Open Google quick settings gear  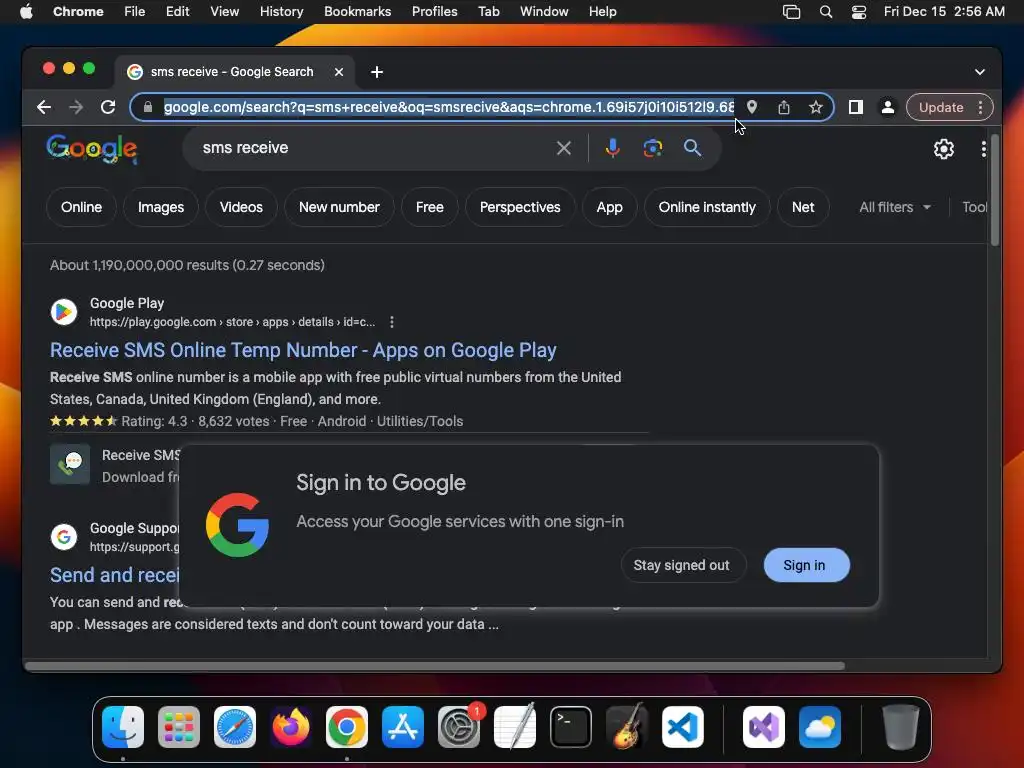click(944, 149)
